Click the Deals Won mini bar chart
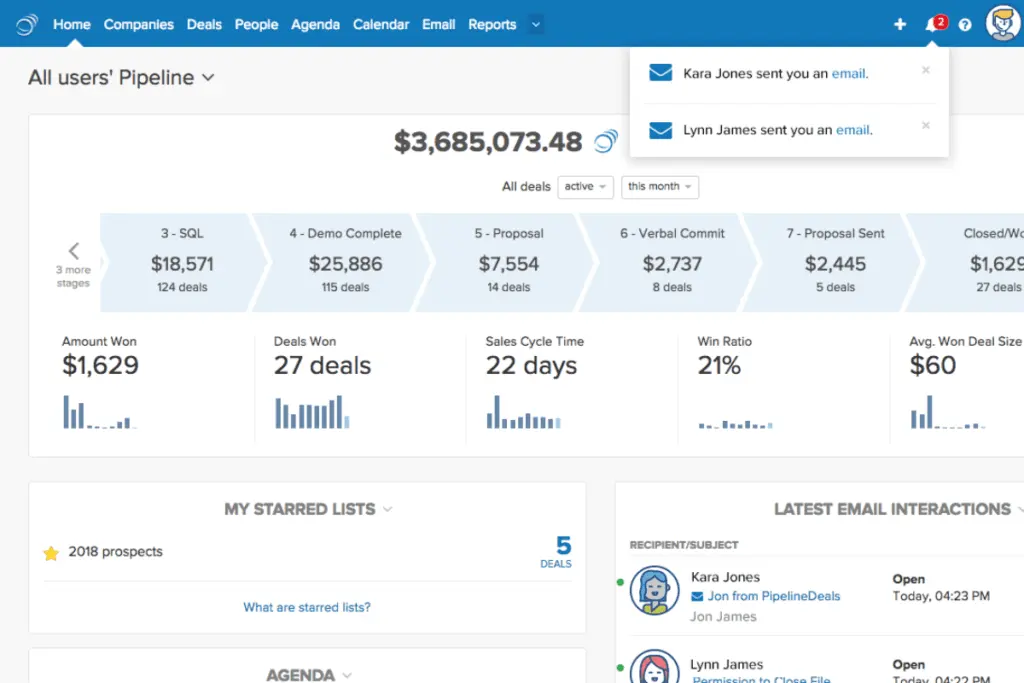The width and height of the screenshot is (1024, 683). click(x=312, y=412)
